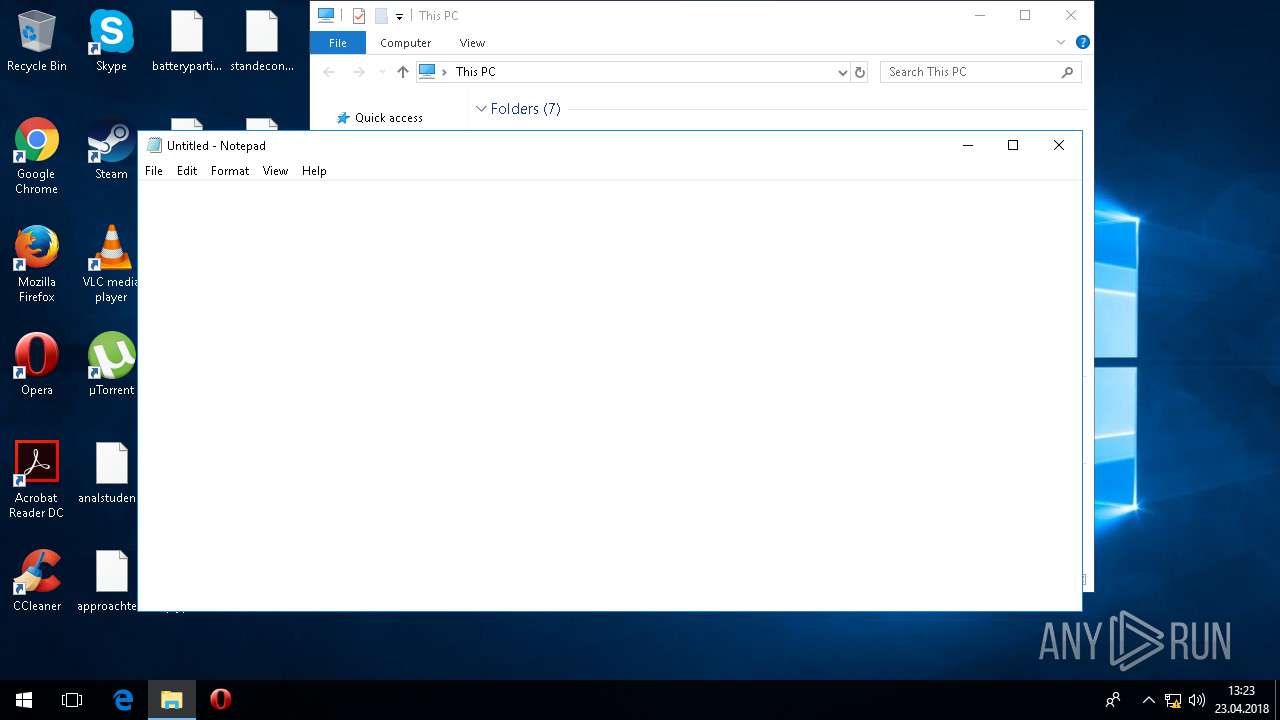The height and width of the screenshot is (720, 1280).
Task: Launch the CCleaner desktop shortcut
Action: 37,581
